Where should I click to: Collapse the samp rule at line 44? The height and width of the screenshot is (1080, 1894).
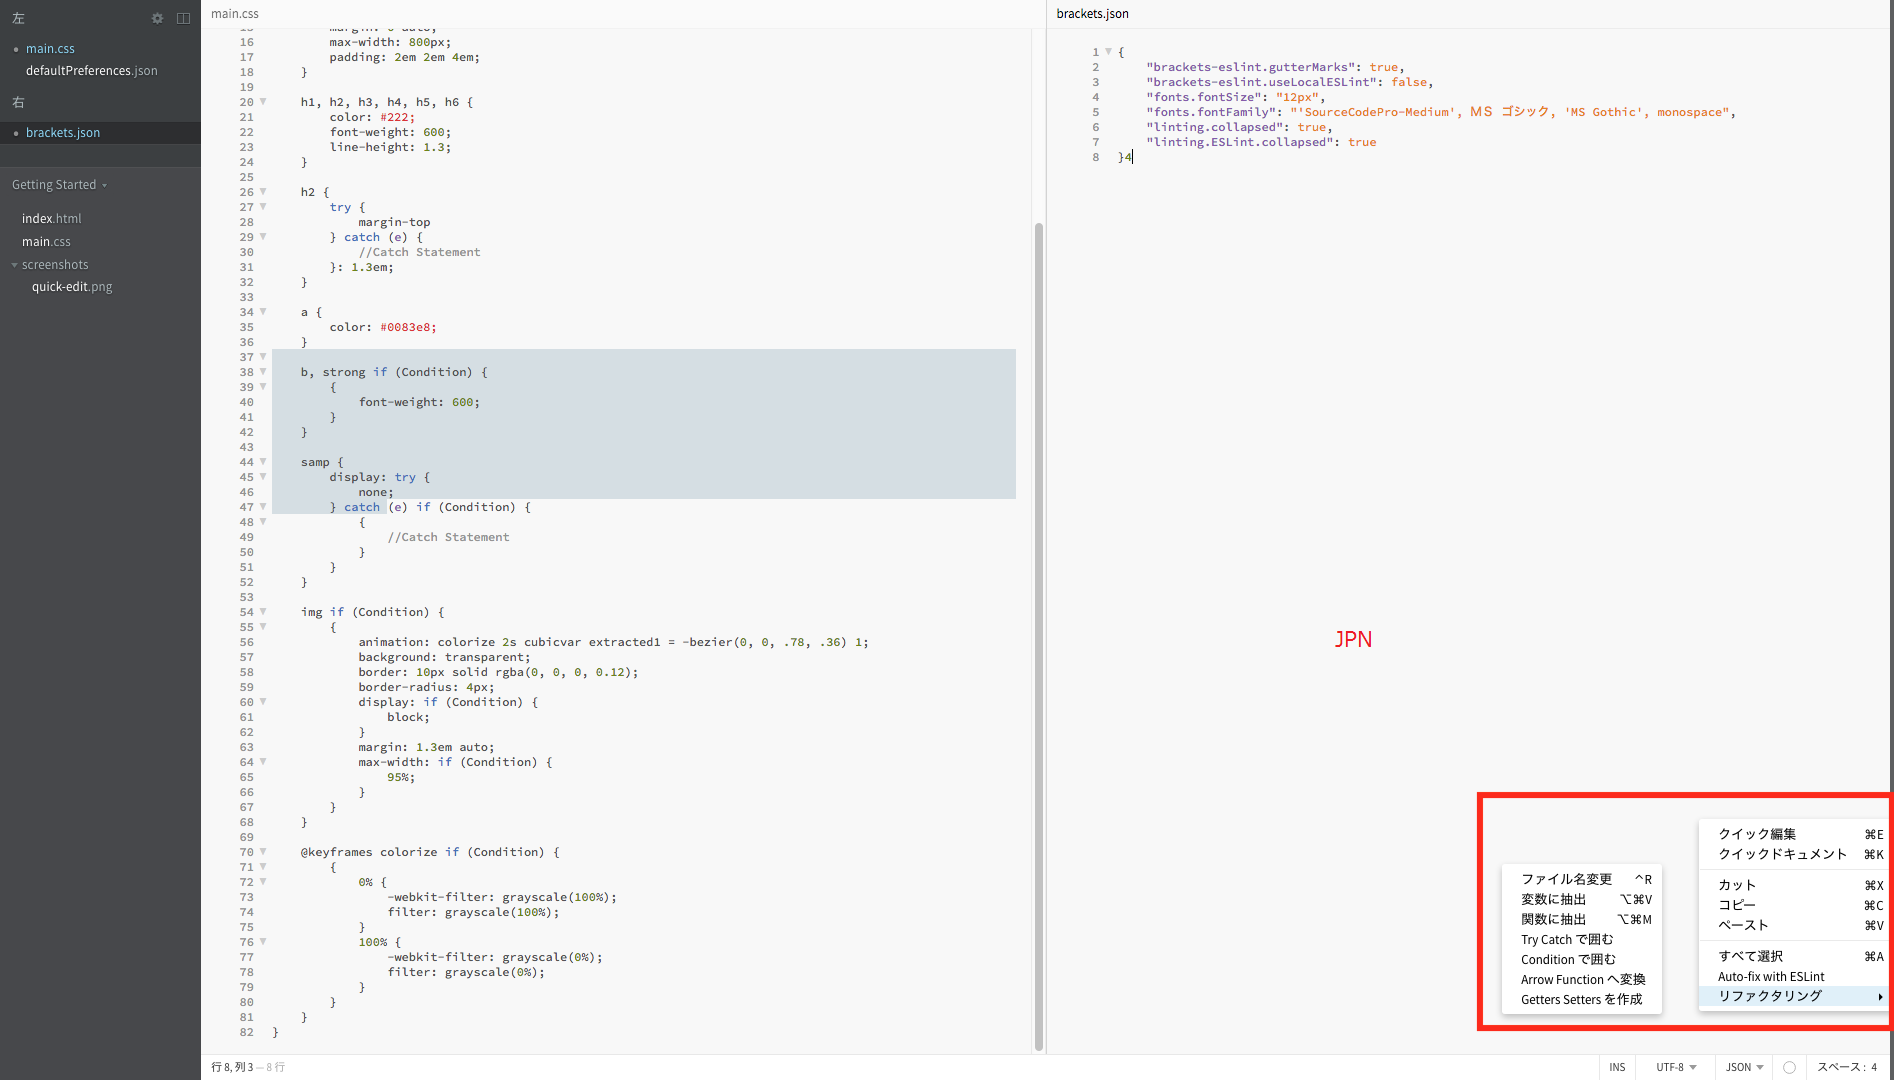click(x=263, y=462)
